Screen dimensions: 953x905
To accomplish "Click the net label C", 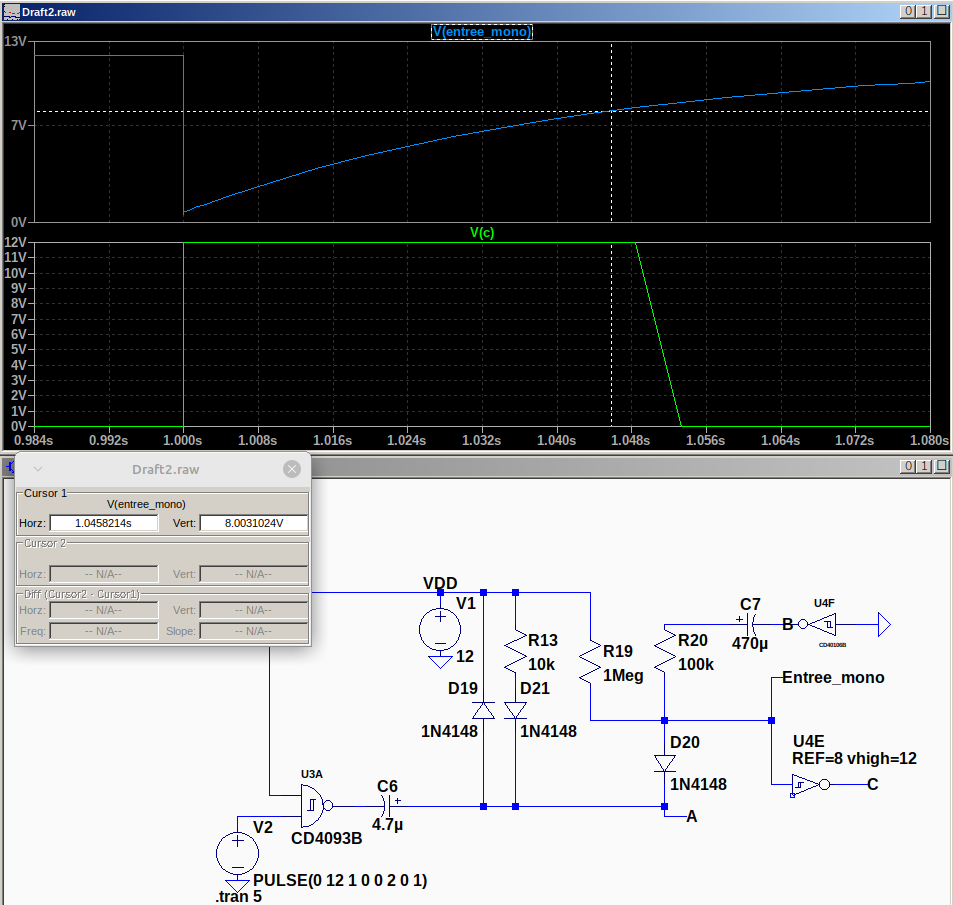I will coord(872,784).
